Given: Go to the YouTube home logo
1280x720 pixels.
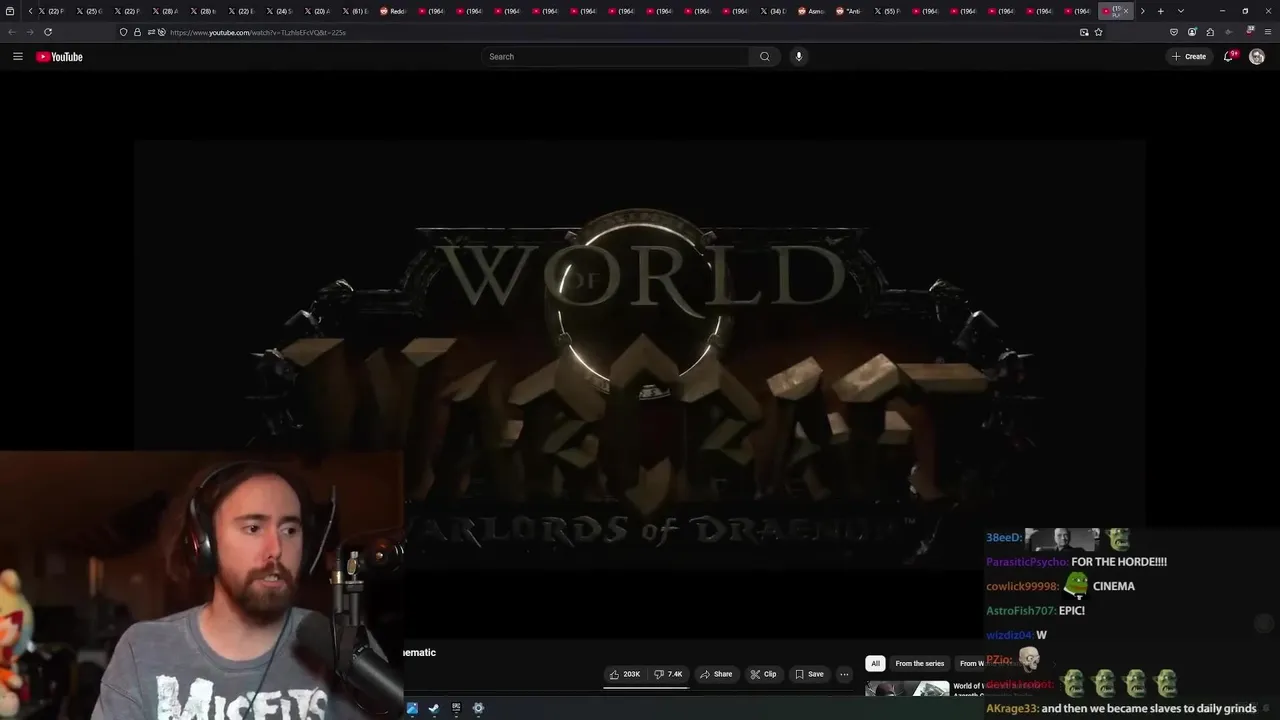Looking at the screenshot, I should coord(60,57).
